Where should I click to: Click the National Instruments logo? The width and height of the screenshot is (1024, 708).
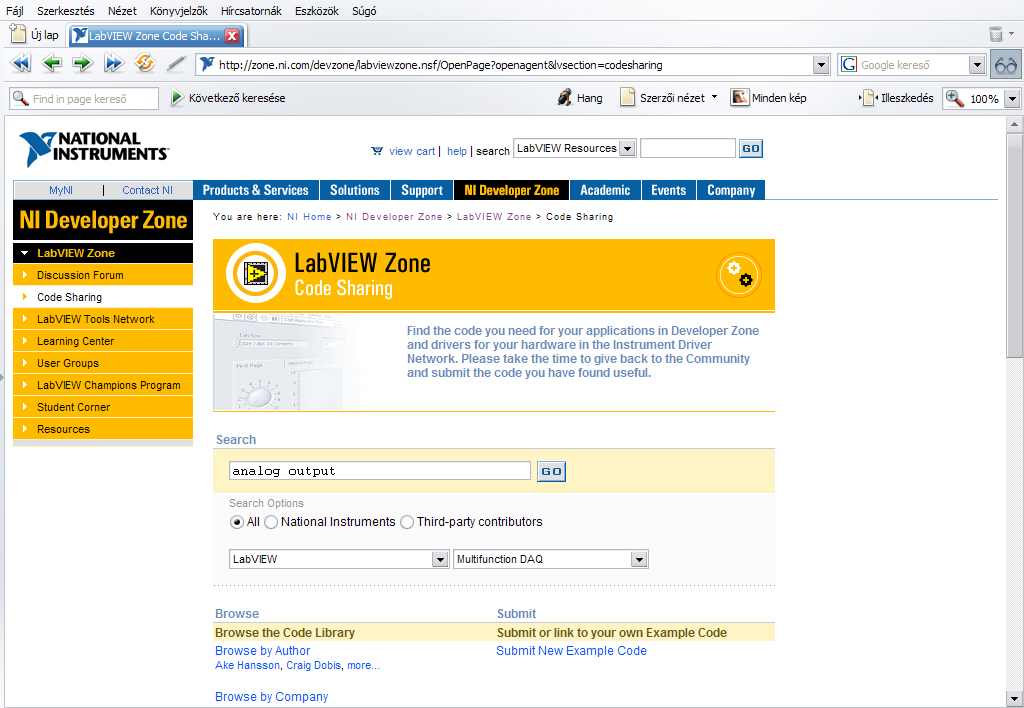[x=94, y=148]
